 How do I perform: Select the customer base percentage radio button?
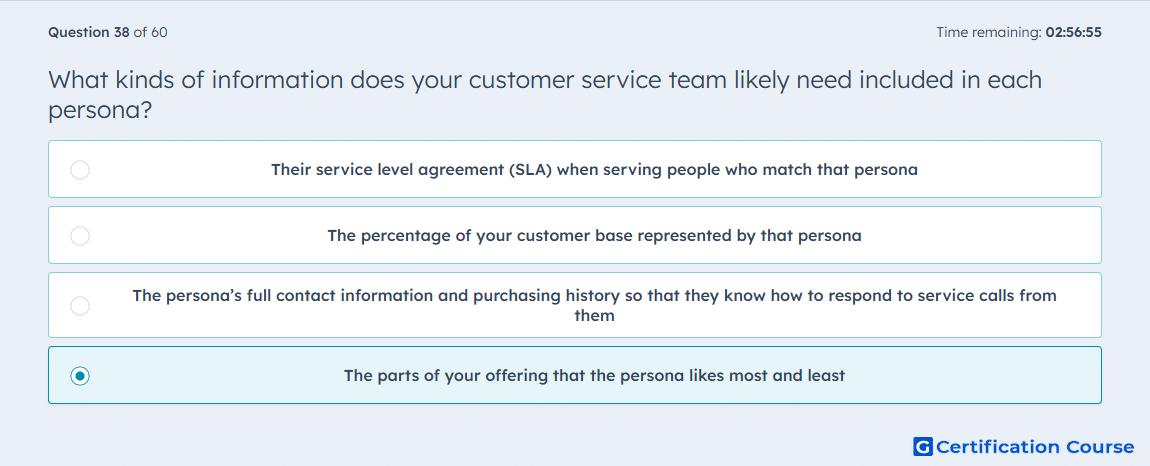[80, 236]
